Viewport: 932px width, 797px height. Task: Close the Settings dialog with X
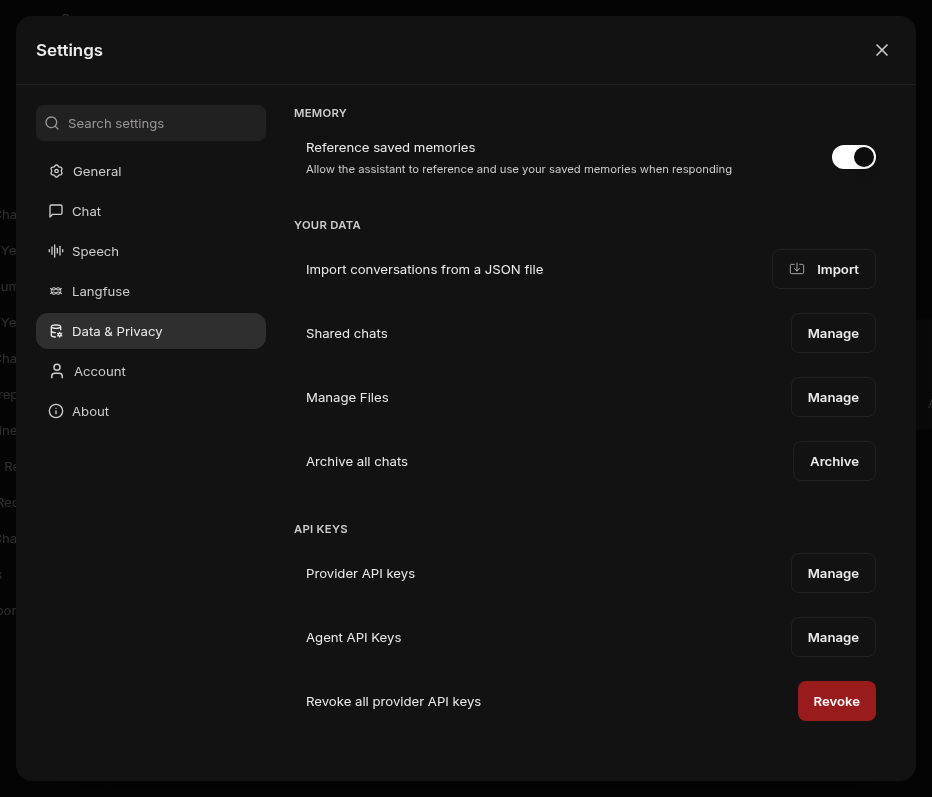coord(881,50)
